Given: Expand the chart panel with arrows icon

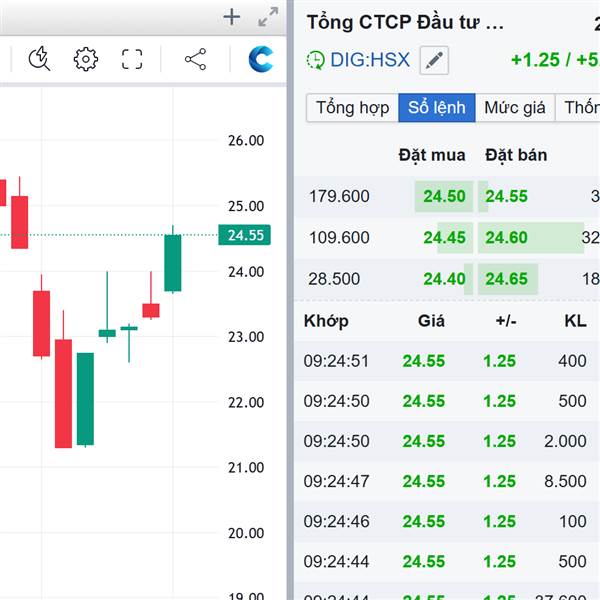Looking at the screenshot, I should (268, 16).
